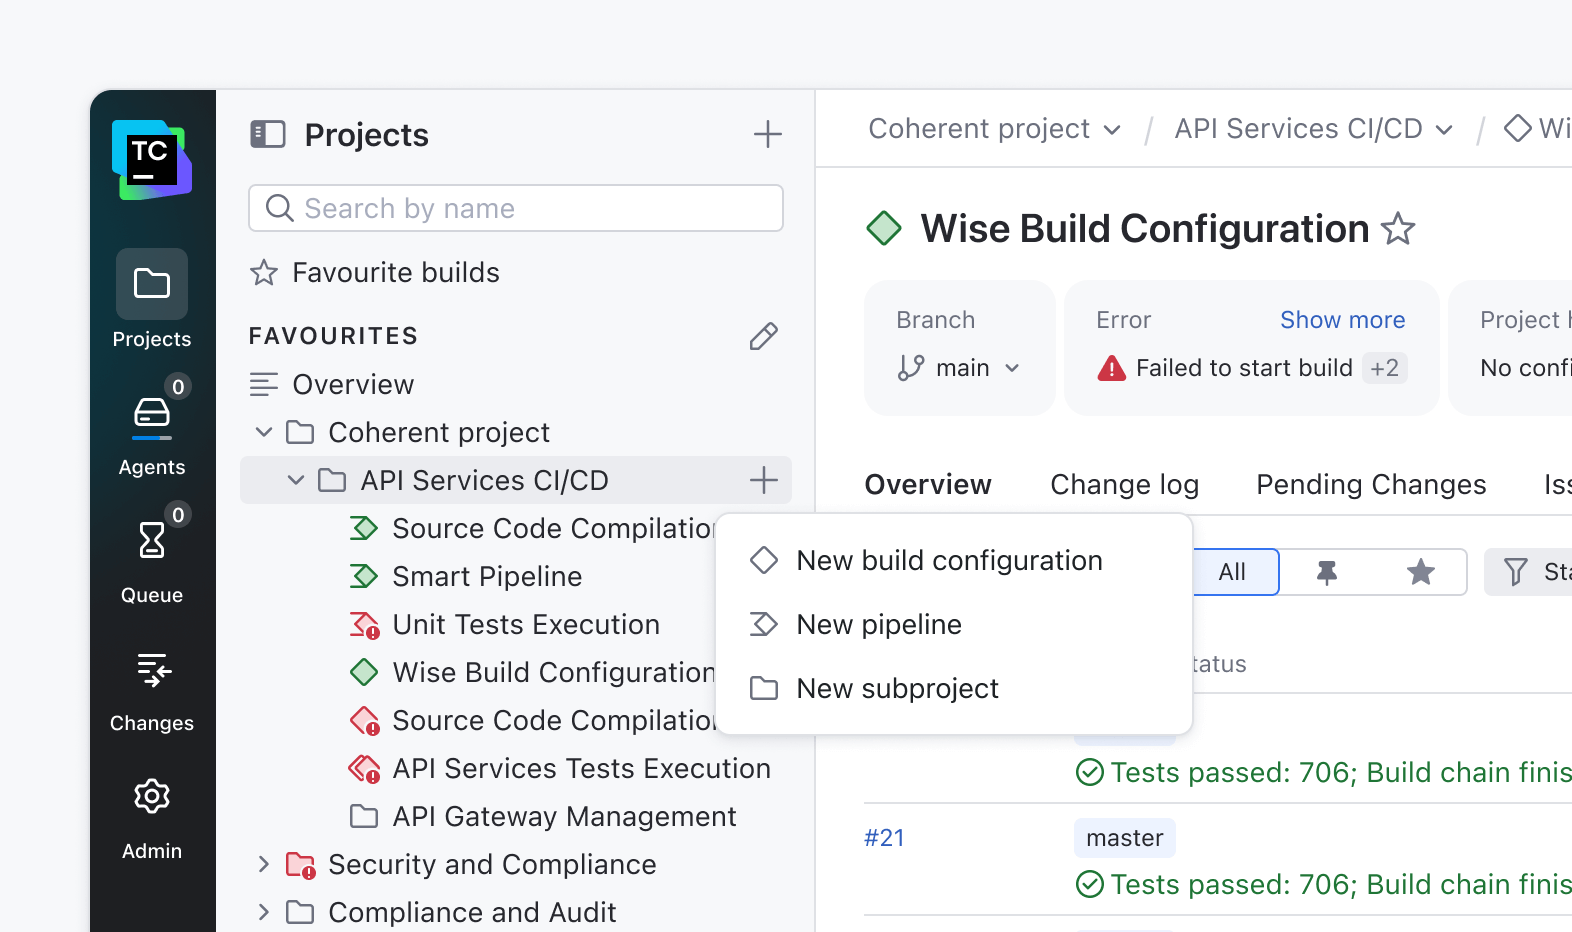Select New pipeline menu entry
Screen dimensions: 1572x932
click(878, 624)
